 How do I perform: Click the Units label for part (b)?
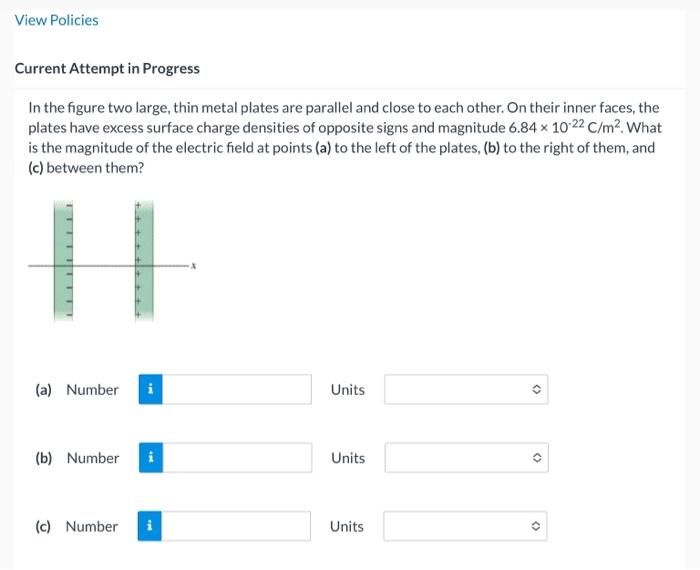coord(348,458)
